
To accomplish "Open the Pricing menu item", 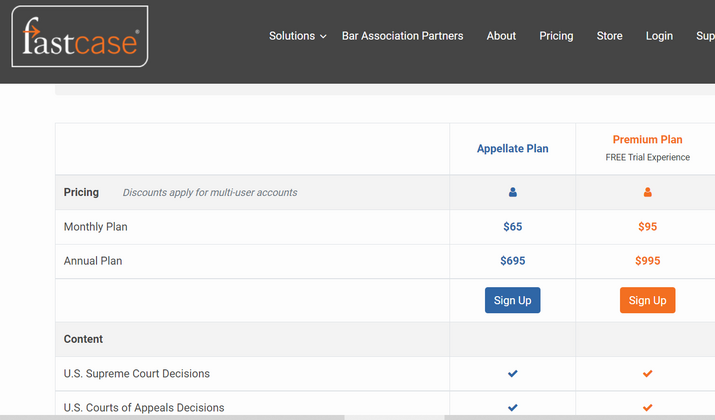I will pos(556,36).
